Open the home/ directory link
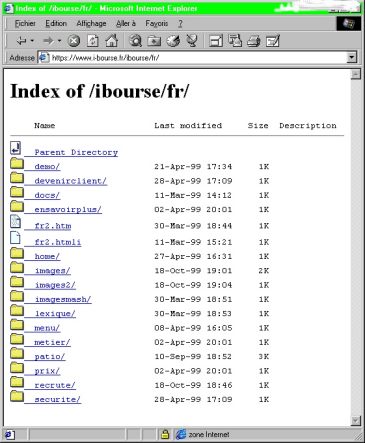 (x=47, y=256)
